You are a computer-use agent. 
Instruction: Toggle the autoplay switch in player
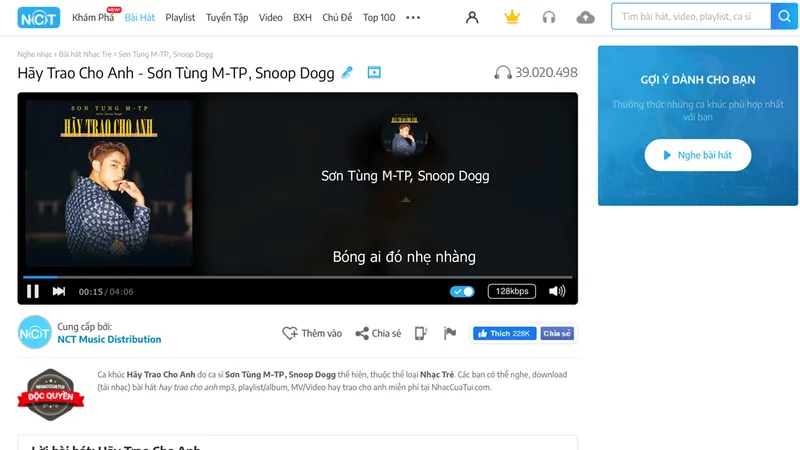click(462, 291)
